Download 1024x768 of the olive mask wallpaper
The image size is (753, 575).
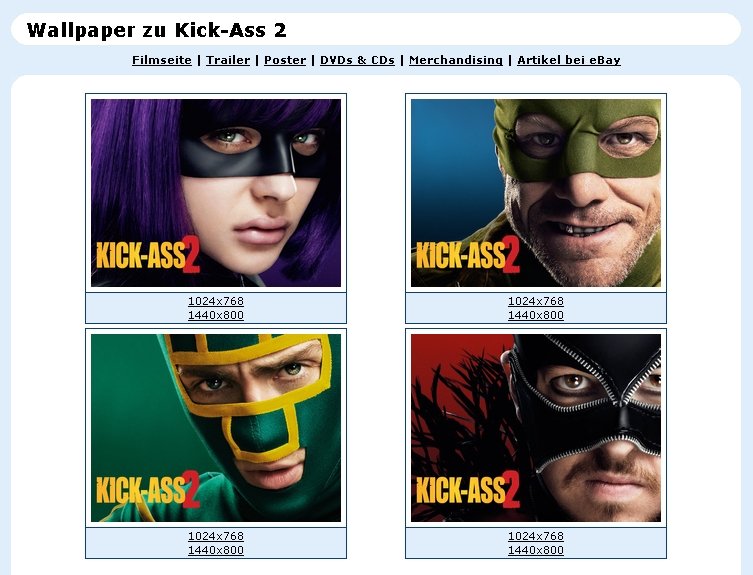click(535, 301)
